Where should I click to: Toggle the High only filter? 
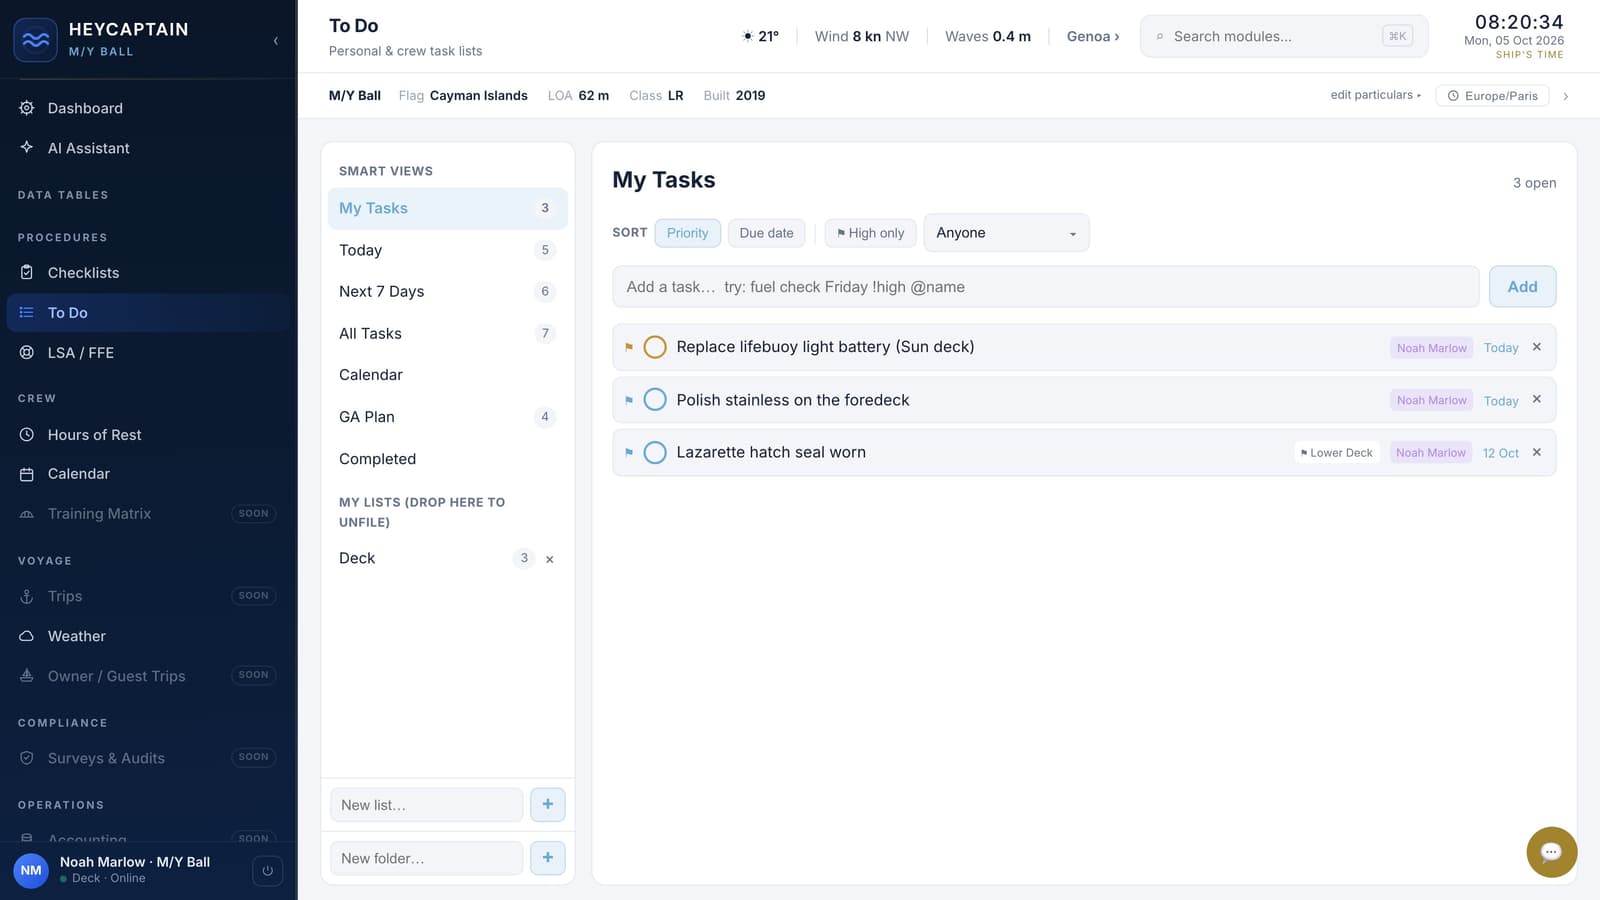point(870,233)
